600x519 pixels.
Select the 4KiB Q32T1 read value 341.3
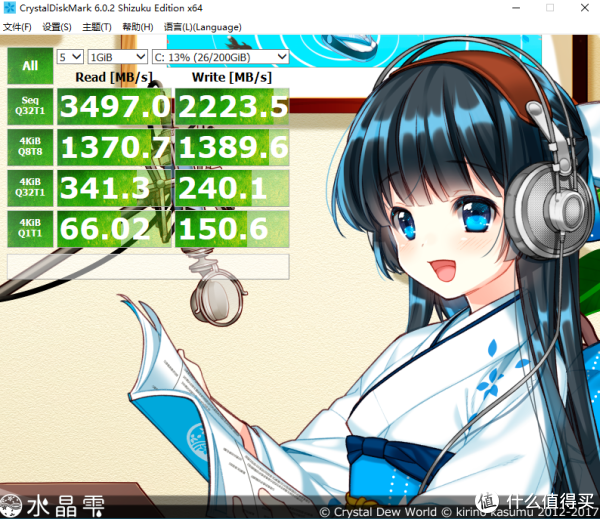coord(114,188)
